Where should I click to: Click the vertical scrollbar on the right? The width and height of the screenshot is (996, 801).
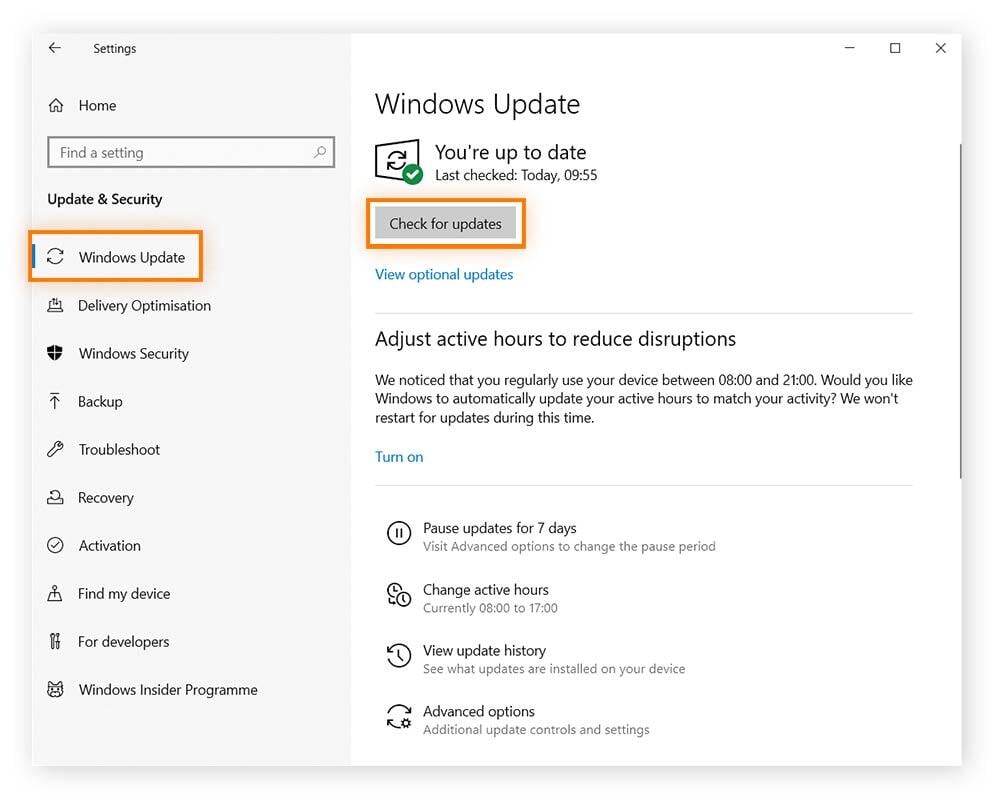point(960,311)
